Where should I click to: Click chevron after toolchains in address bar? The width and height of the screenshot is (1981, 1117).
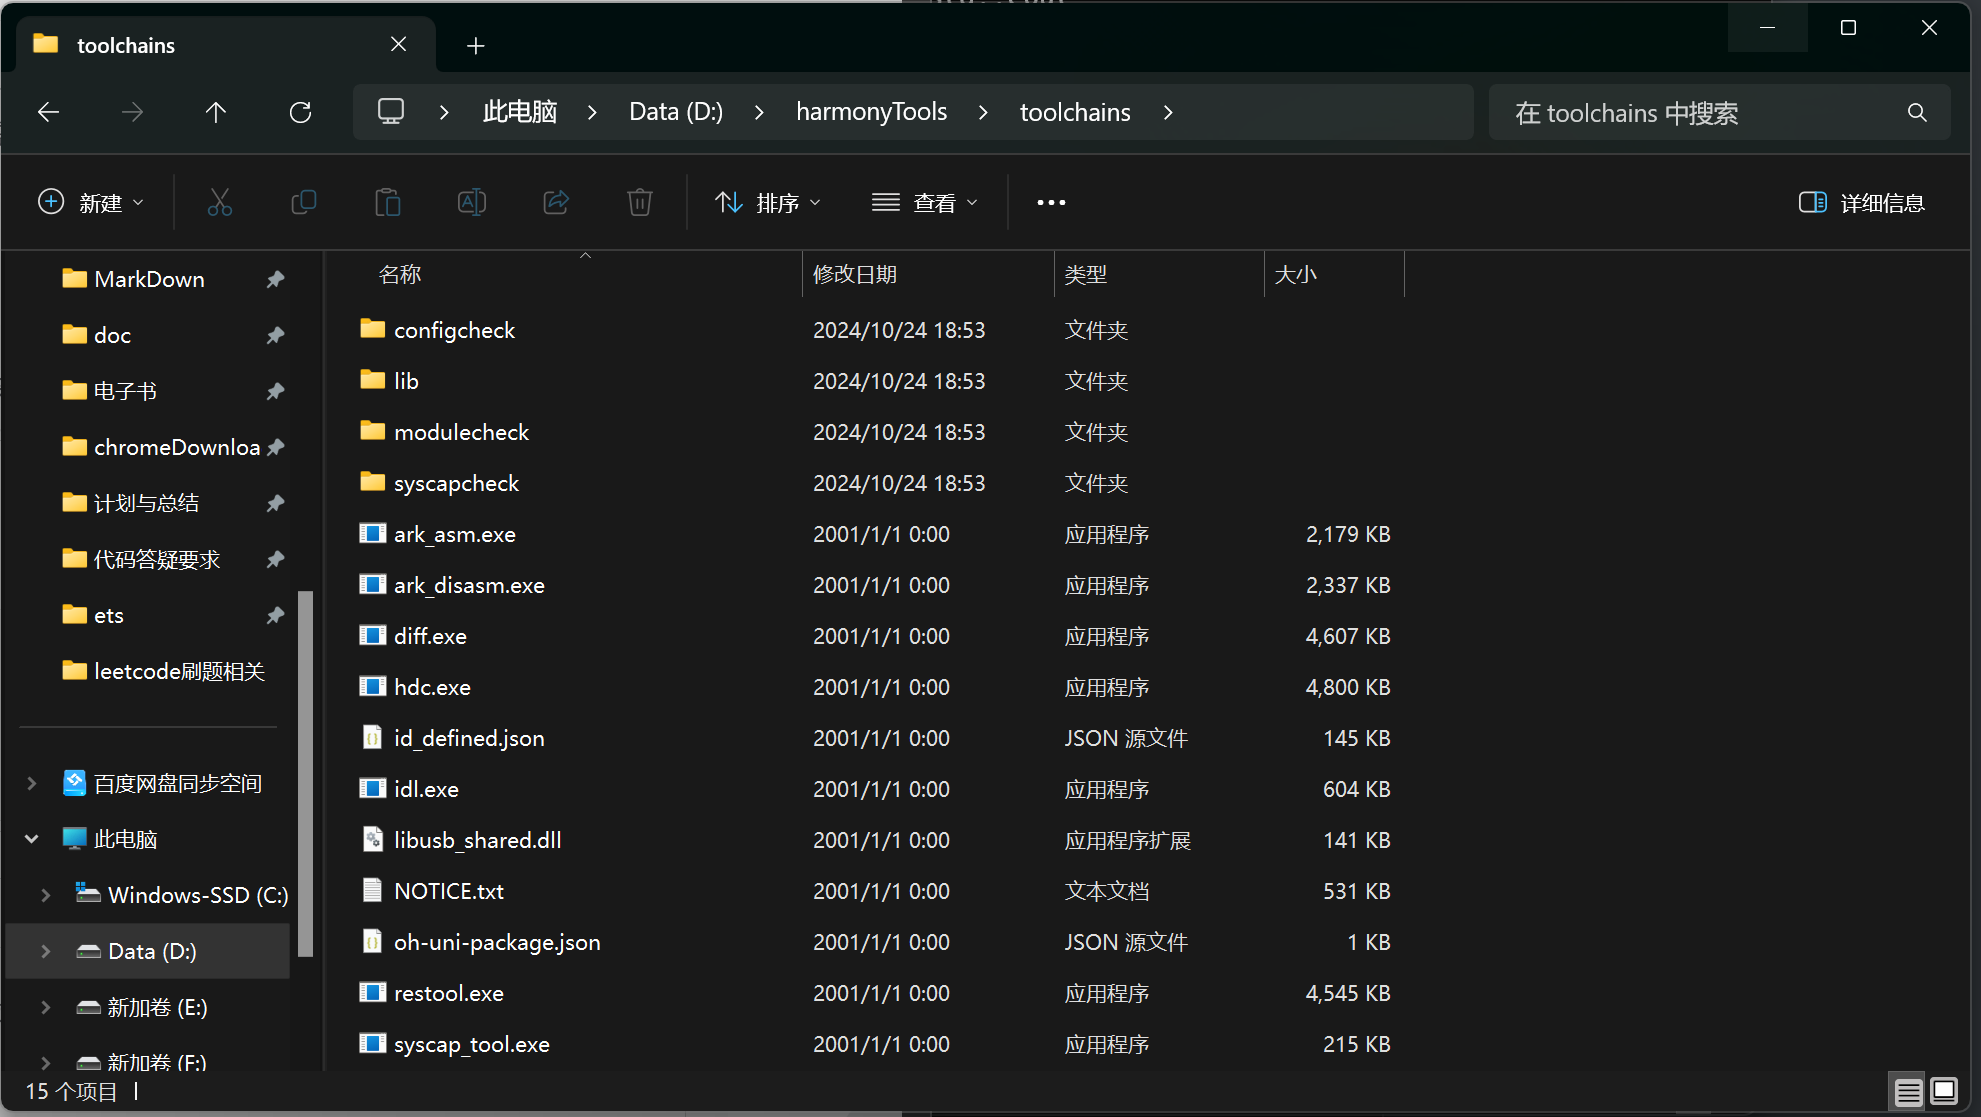[x=1168, y=112]
